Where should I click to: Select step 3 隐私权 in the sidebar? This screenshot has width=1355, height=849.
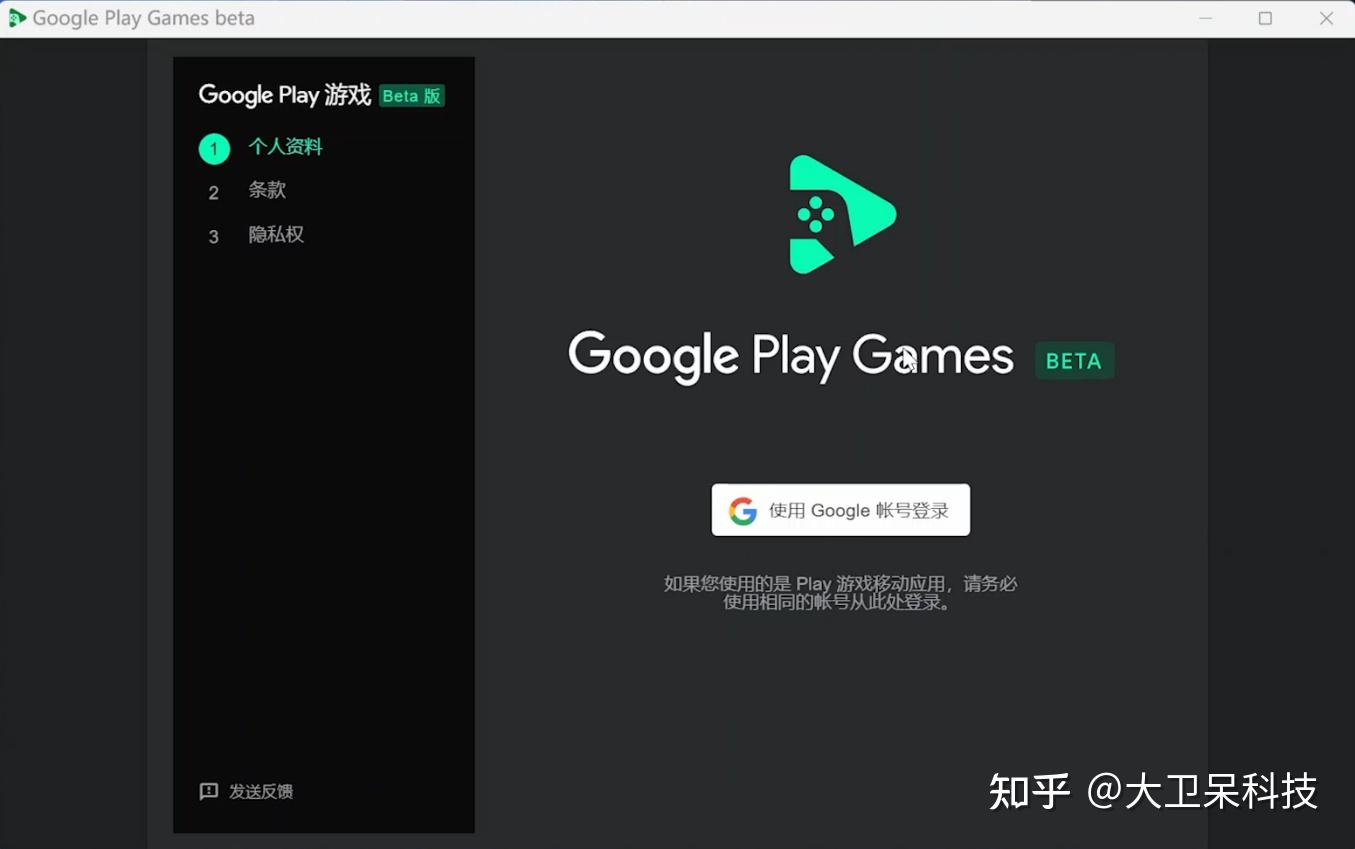point(255,236)
